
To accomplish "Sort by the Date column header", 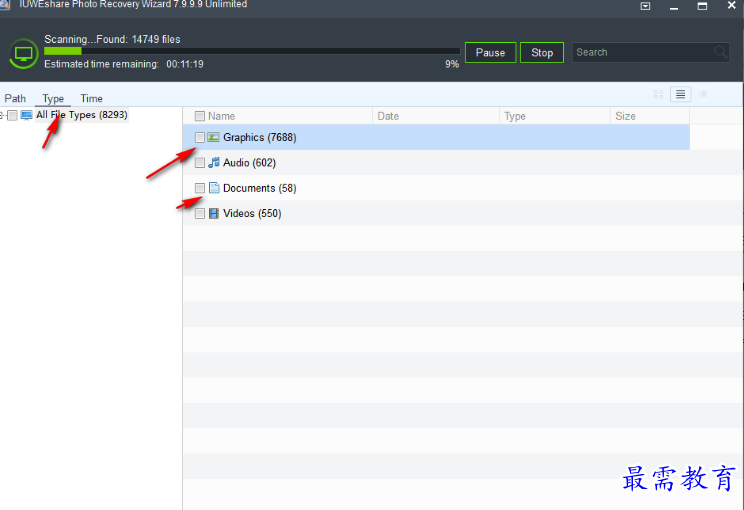I will [388, 116].
